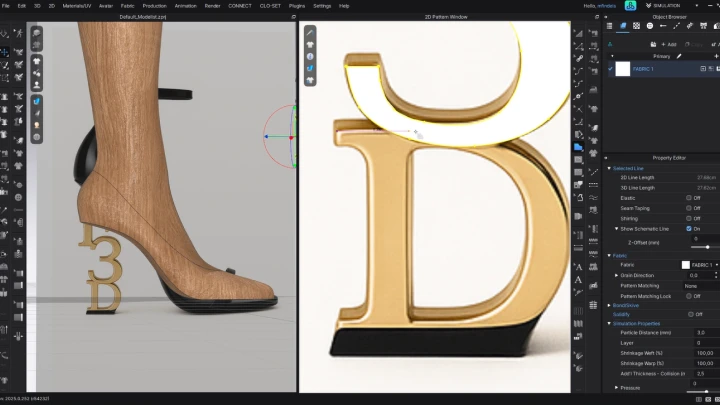Click the skin-colored avatar head icon in the 3D toolbar

36,125
